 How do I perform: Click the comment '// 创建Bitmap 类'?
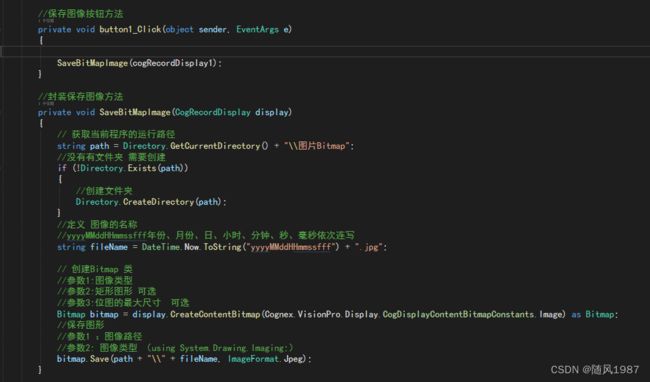95,269
